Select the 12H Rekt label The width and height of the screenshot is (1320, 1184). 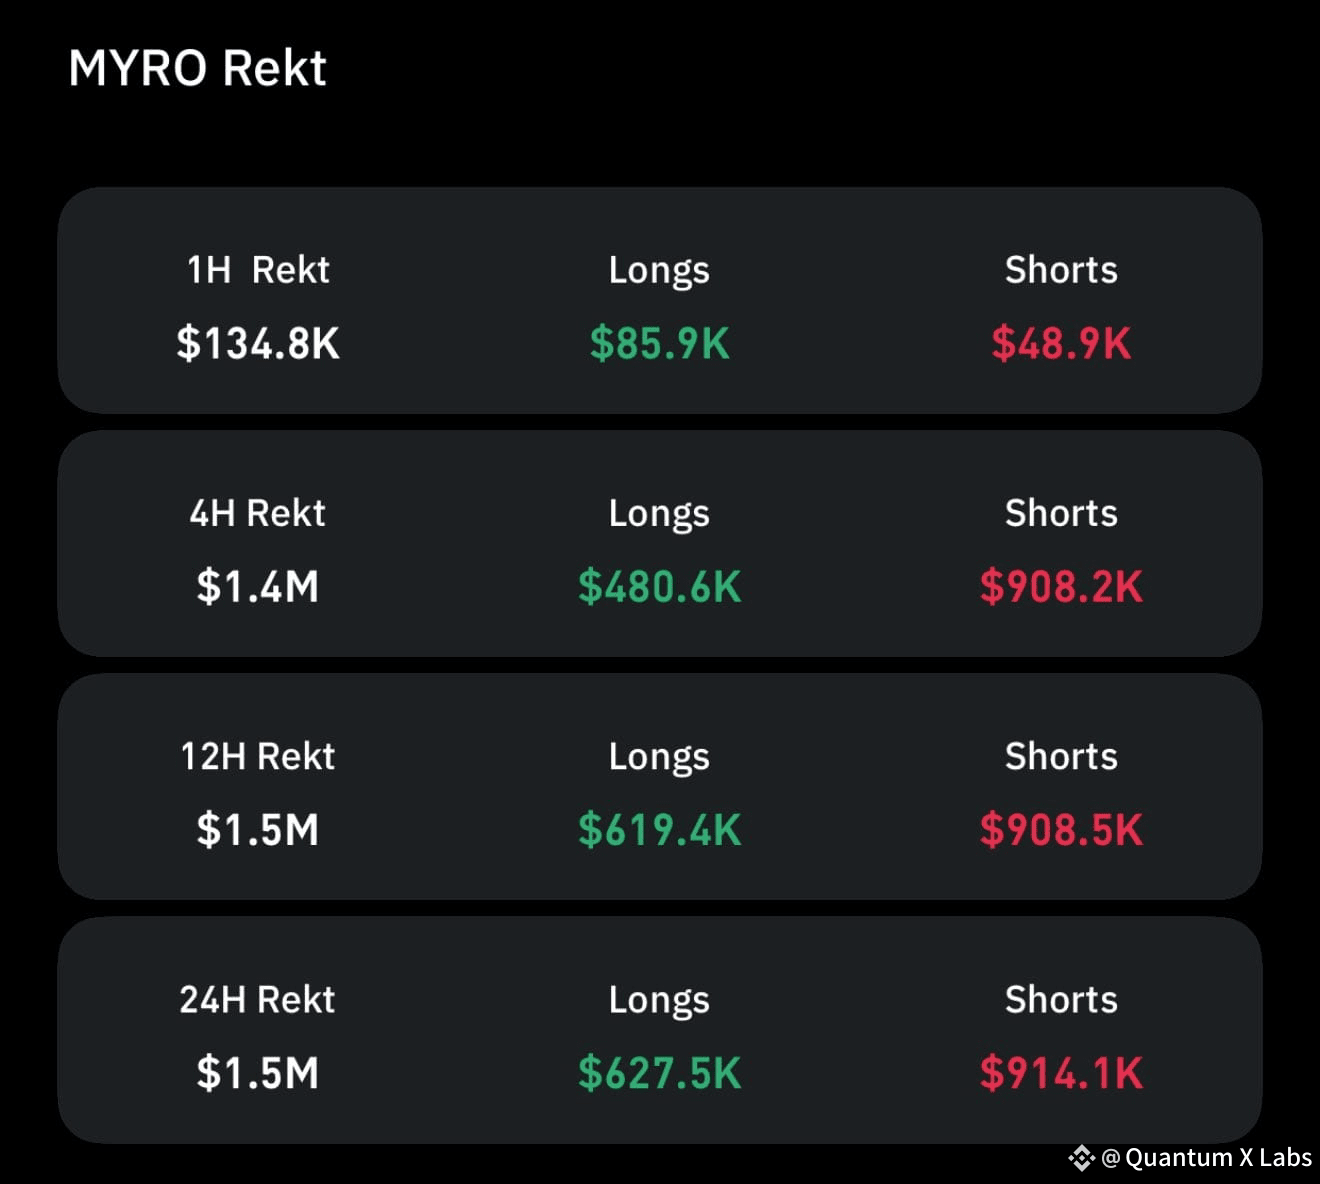pos(258,756)
